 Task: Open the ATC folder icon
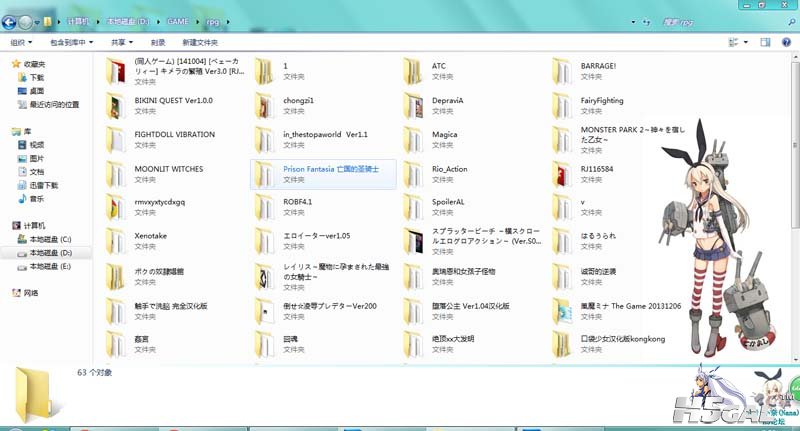click(x=413, y=71)
